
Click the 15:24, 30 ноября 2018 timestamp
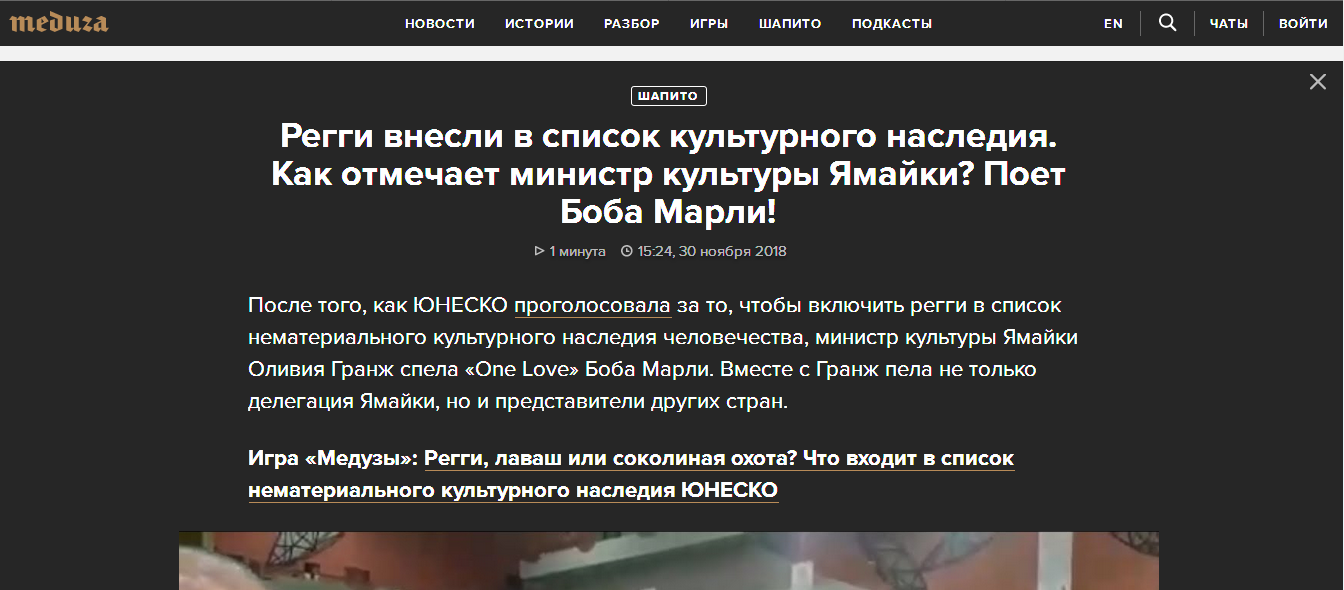(712, 251)
